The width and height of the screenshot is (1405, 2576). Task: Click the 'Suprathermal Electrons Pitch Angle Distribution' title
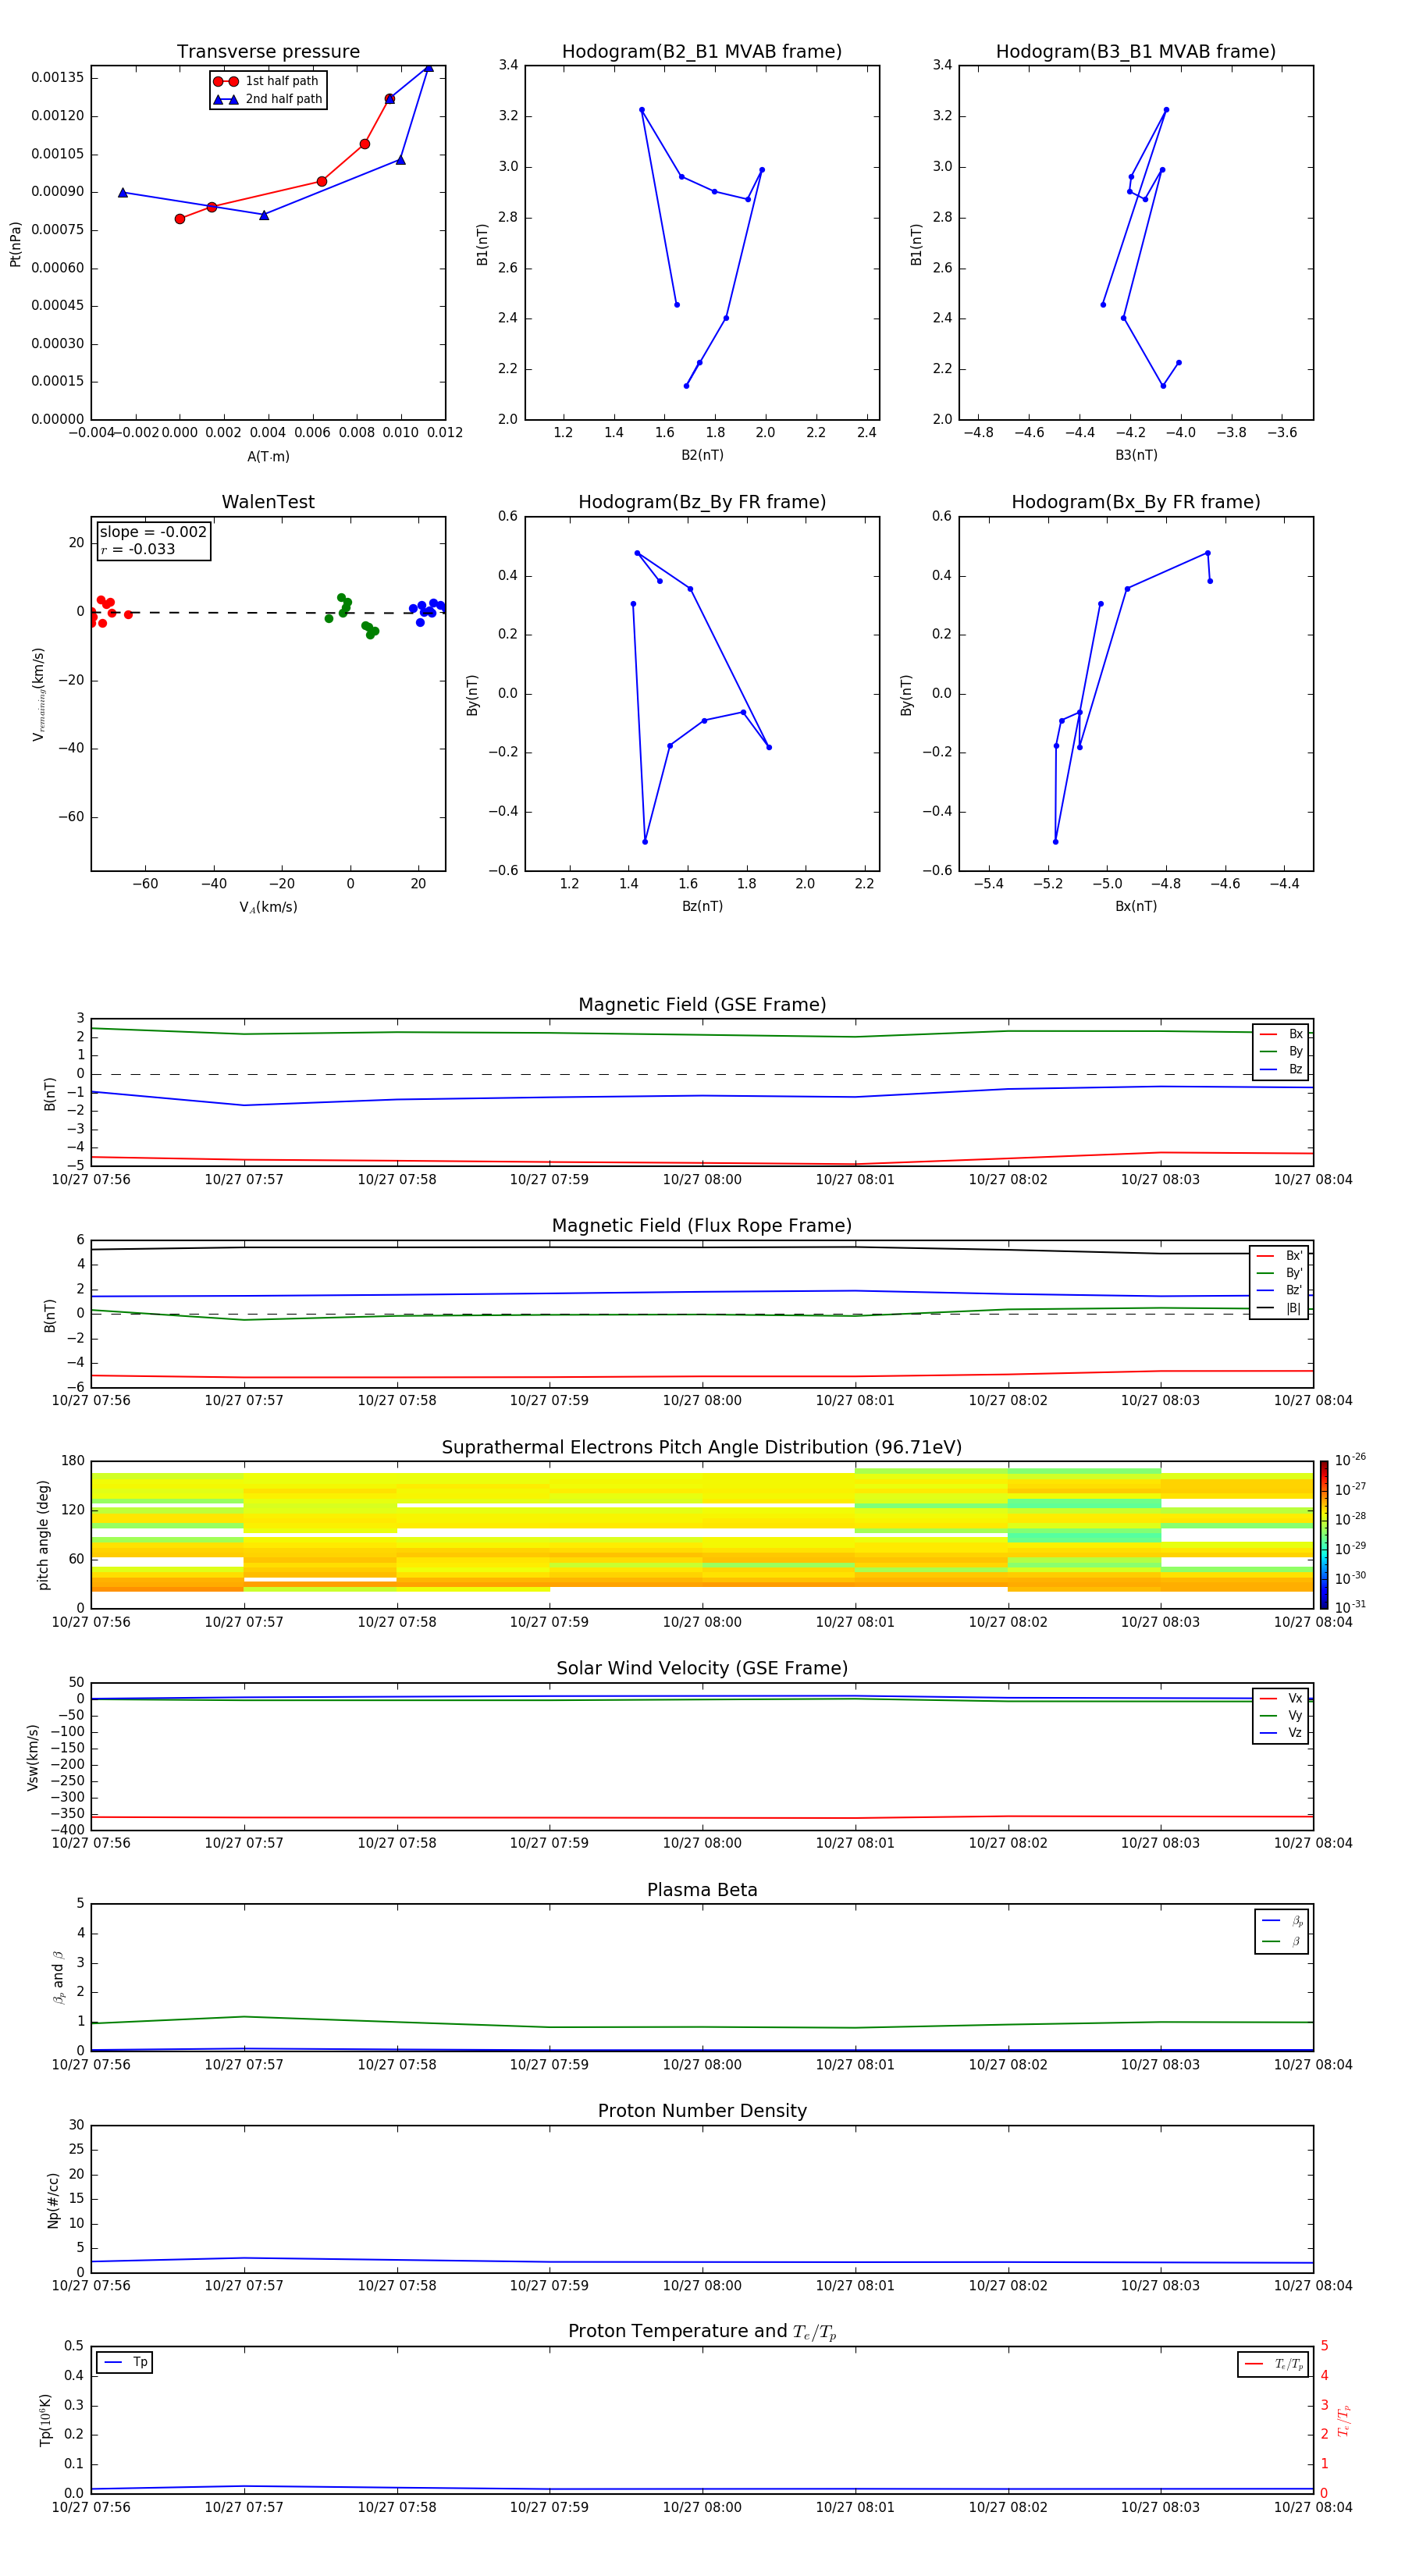click(x=702, y=1447)
